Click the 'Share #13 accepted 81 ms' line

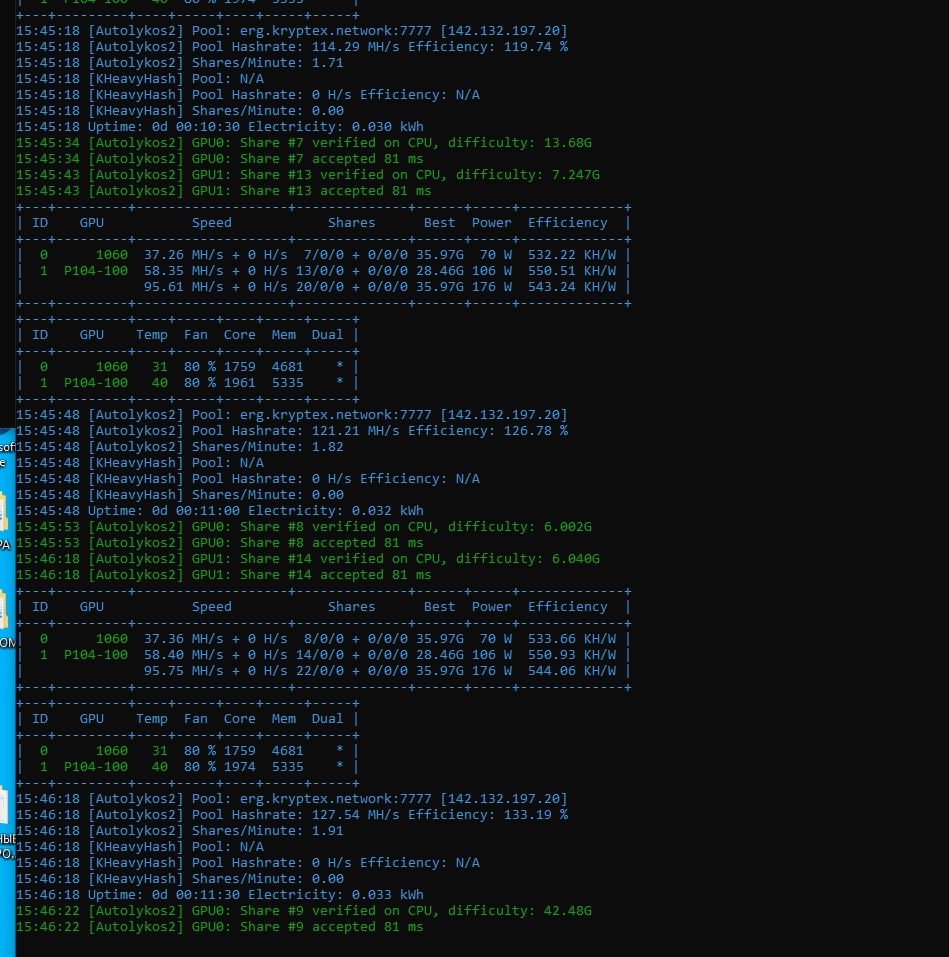(x=259, y=191)
